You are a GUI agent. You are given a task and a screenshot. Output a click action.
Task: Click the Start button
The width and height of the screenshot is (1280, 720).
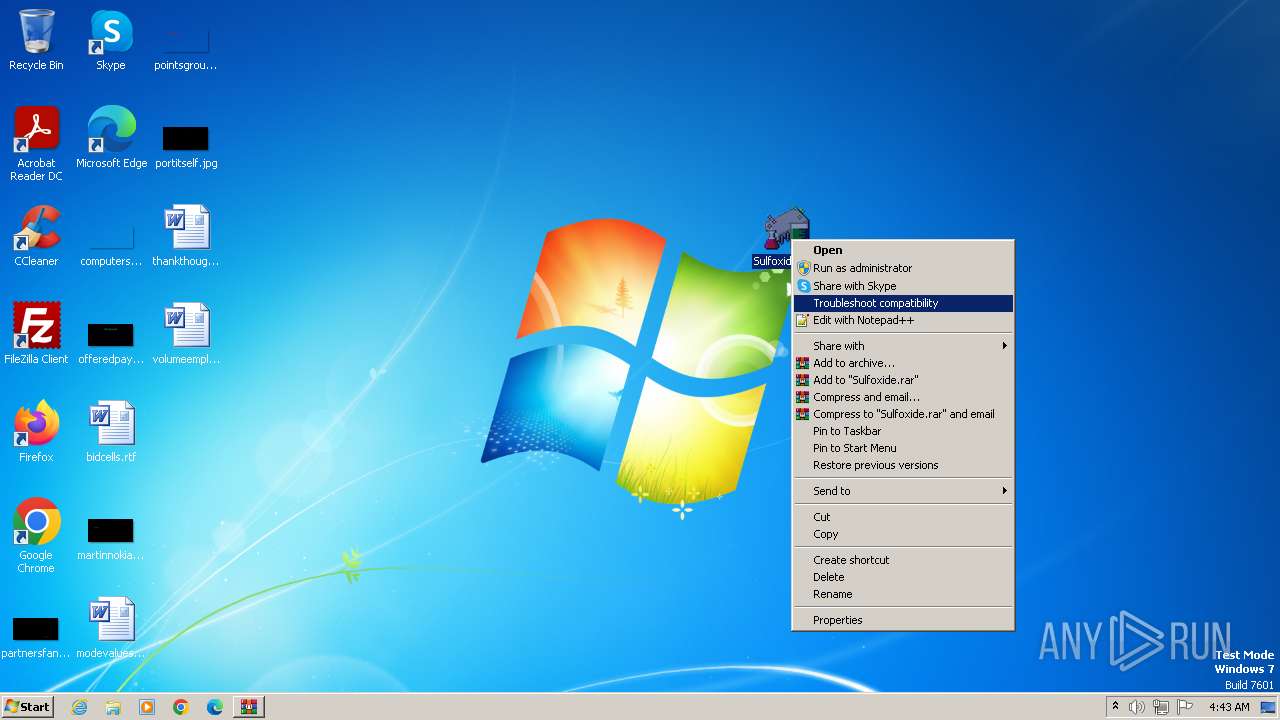(28, 707)
